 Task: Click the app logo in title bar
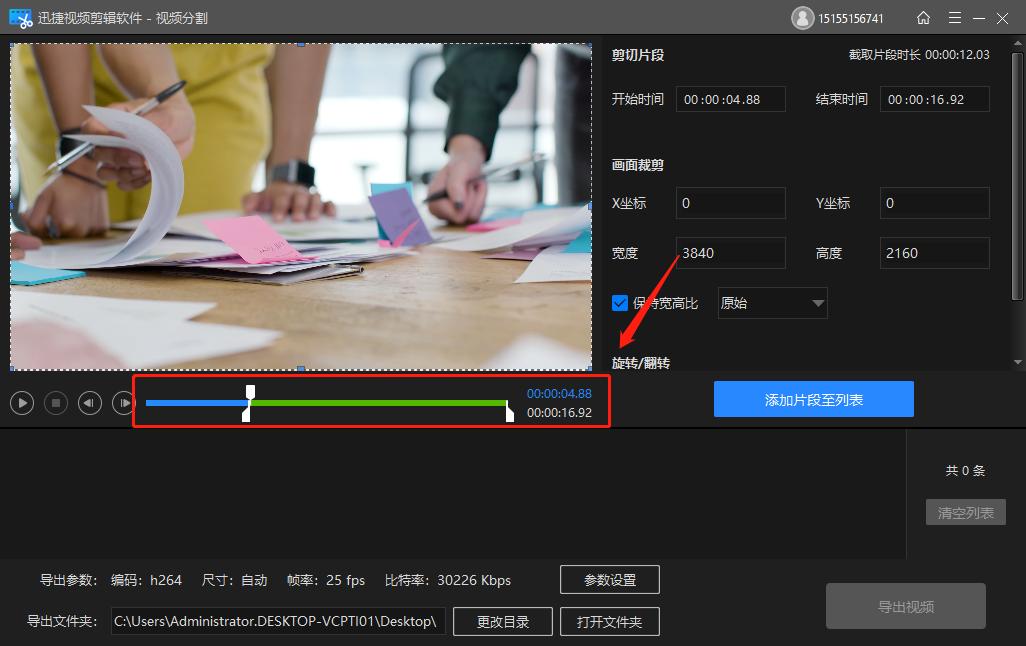[x=21, y=18]
